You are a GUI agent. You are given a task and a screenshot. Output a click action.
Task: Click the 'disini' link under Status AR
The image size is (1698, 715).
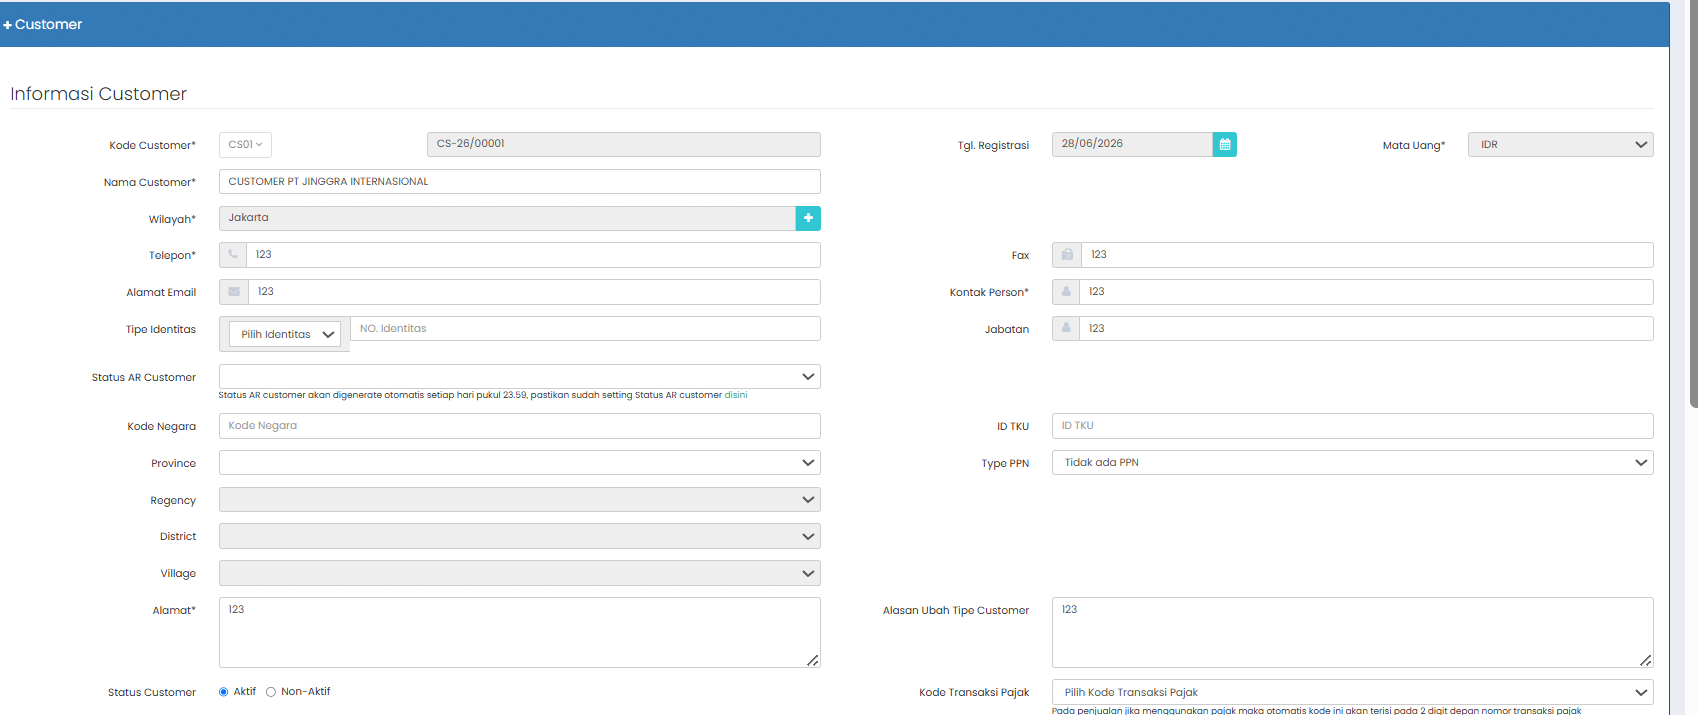pyautogui.click(x=736, y=395)
